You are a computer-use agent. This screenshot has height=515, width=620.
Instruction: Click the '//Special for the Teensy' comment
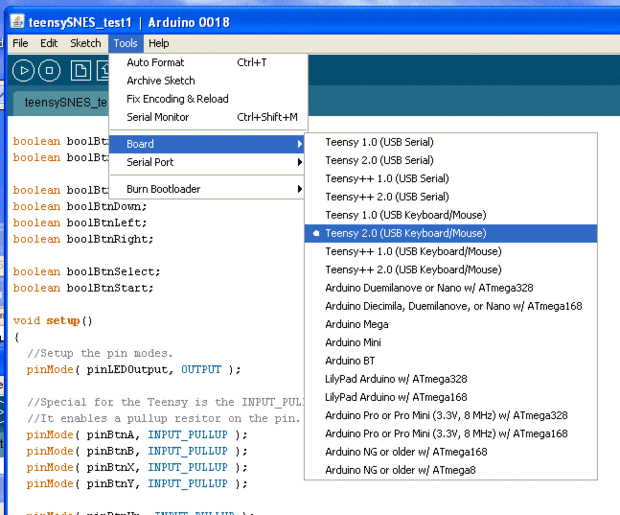165,402
